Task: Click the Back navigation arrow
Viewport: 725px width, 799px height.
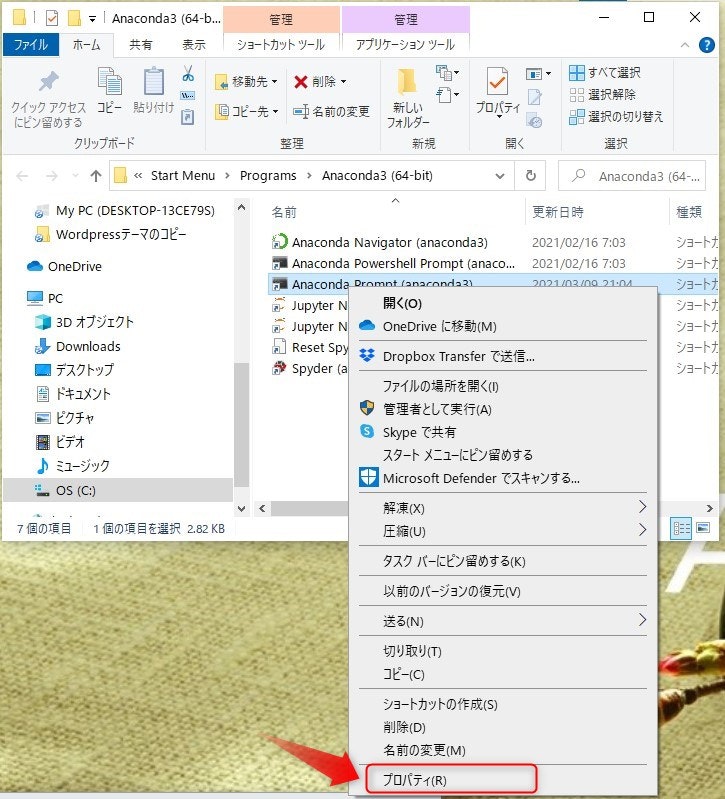Action: [x=22, y=176]
